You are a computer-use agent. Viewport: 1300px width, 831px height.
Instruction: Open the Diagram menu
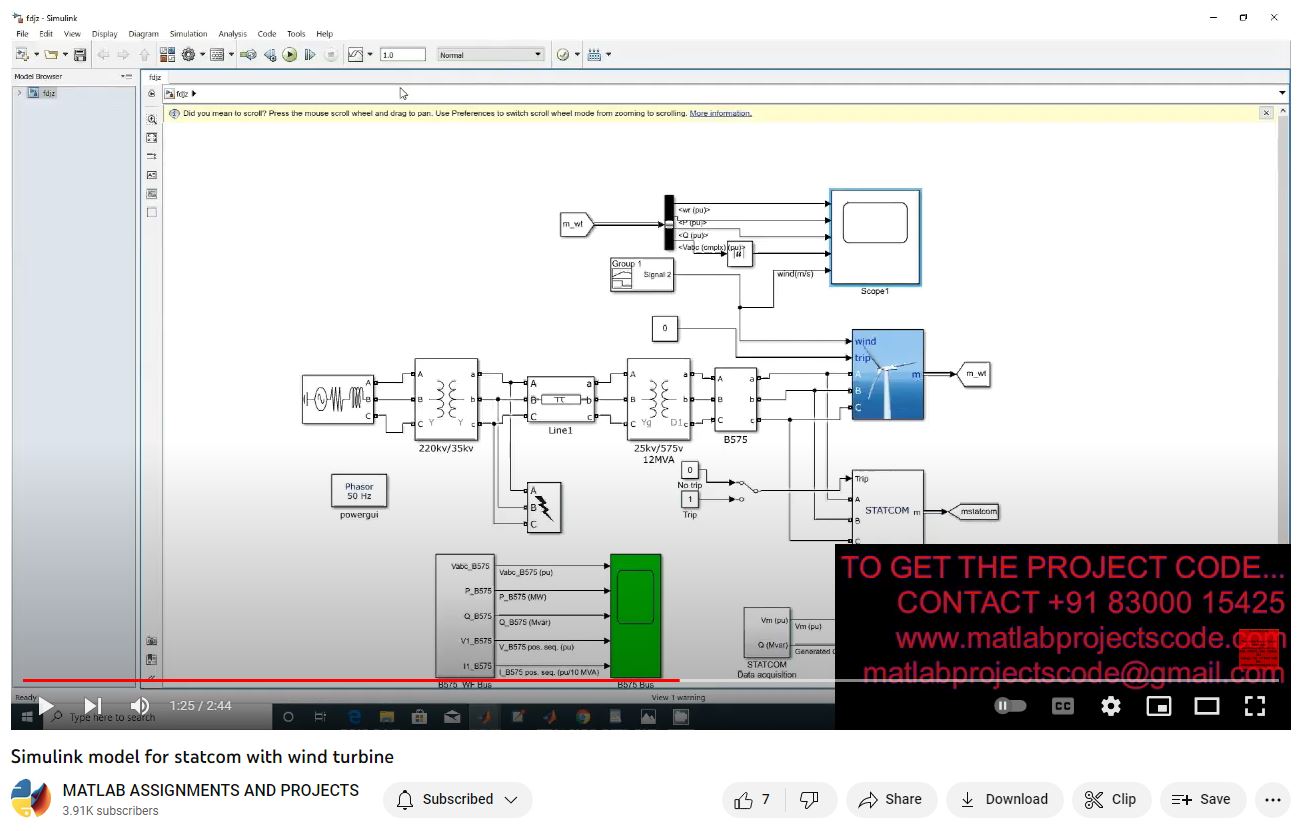click(x=144, y=34)
